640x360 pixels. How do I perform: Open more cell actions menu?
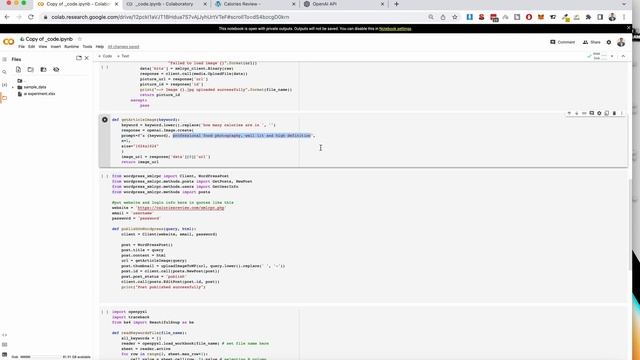coord(622,113)
